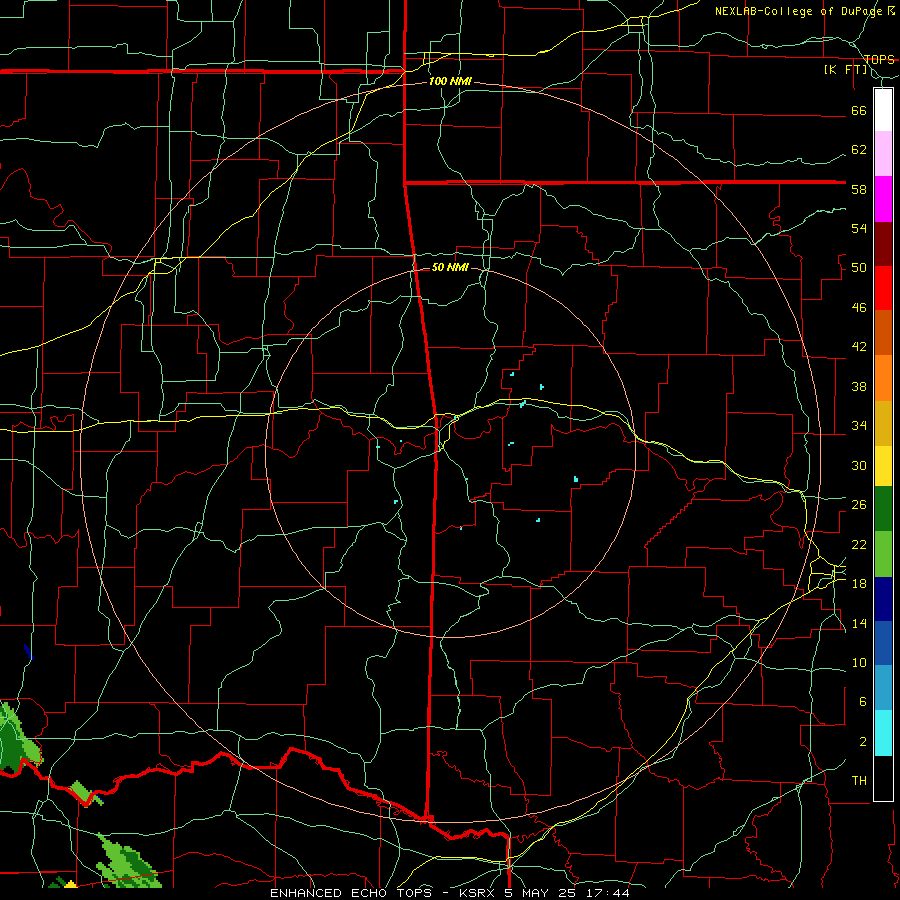
Task: Click the cyan swatch in the legend
Action: tap(883, 733)
